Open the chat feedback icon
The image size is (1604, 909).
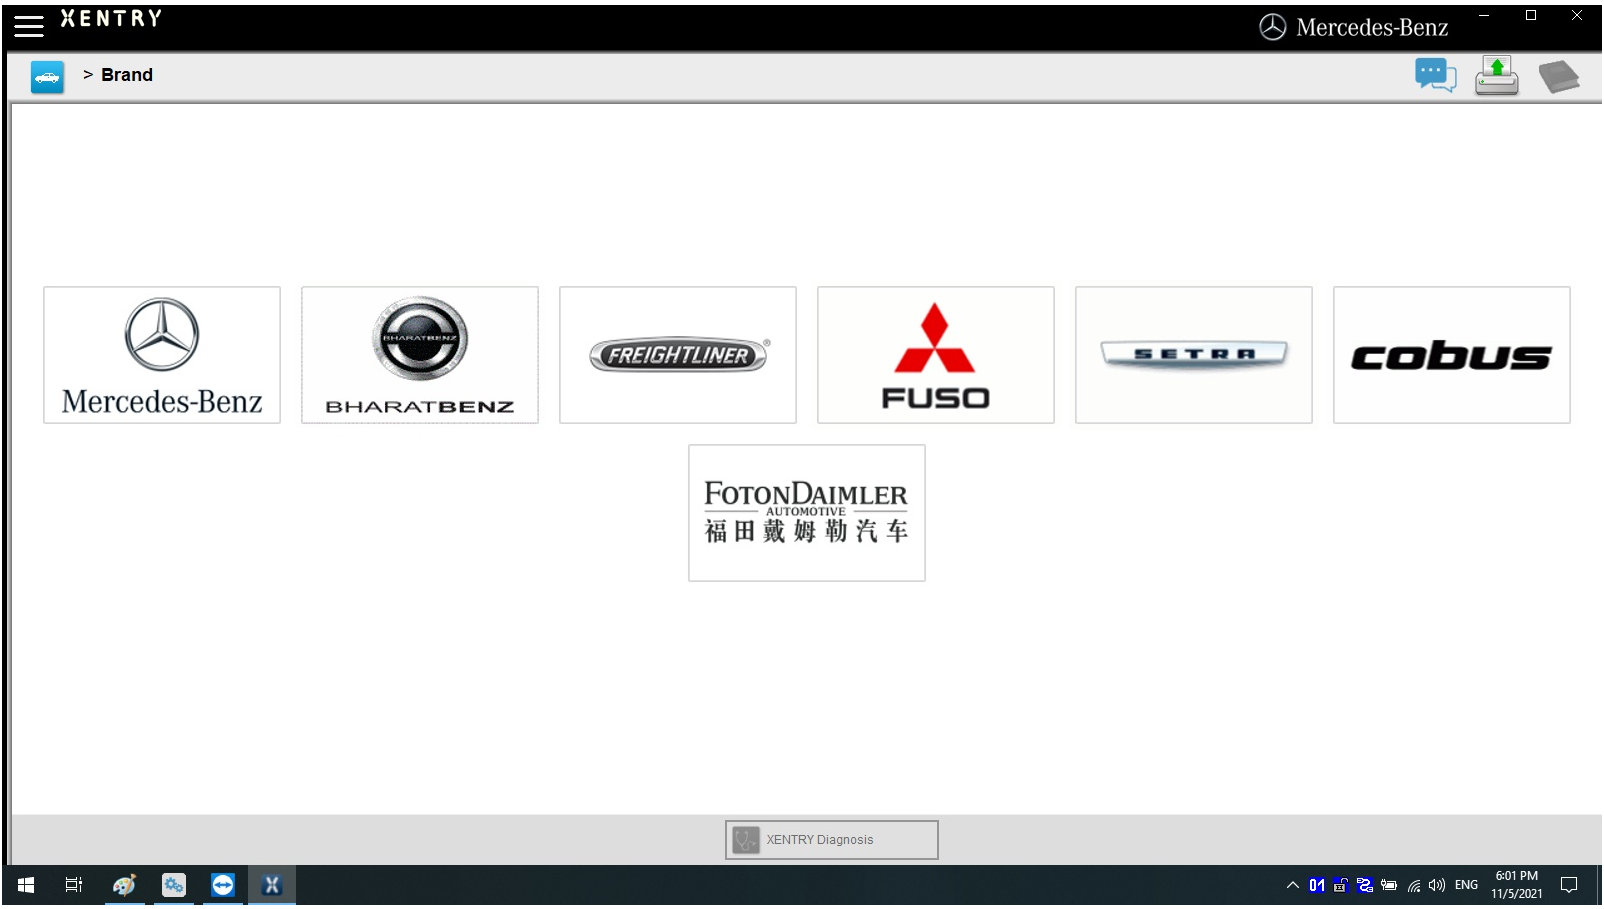coord(1435,76)
